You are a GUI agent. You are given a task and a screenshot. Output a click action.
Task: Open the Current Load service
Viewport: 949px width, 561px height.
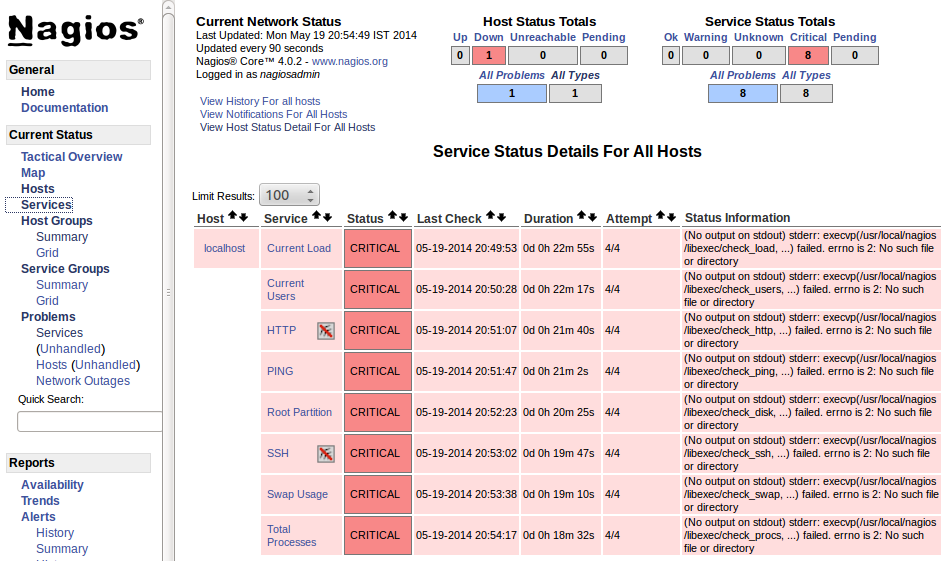(299, 248)
